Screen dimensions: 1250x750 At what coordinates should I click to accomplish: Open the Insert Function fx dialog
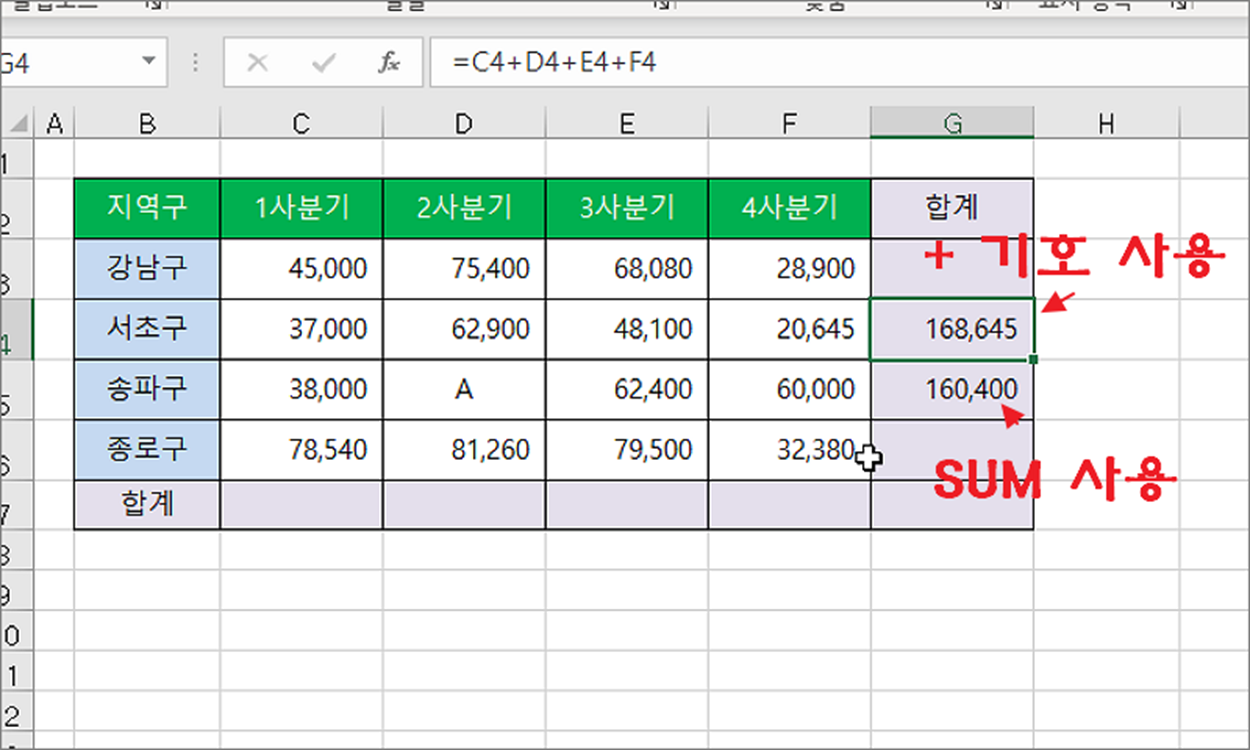(388, 63)
